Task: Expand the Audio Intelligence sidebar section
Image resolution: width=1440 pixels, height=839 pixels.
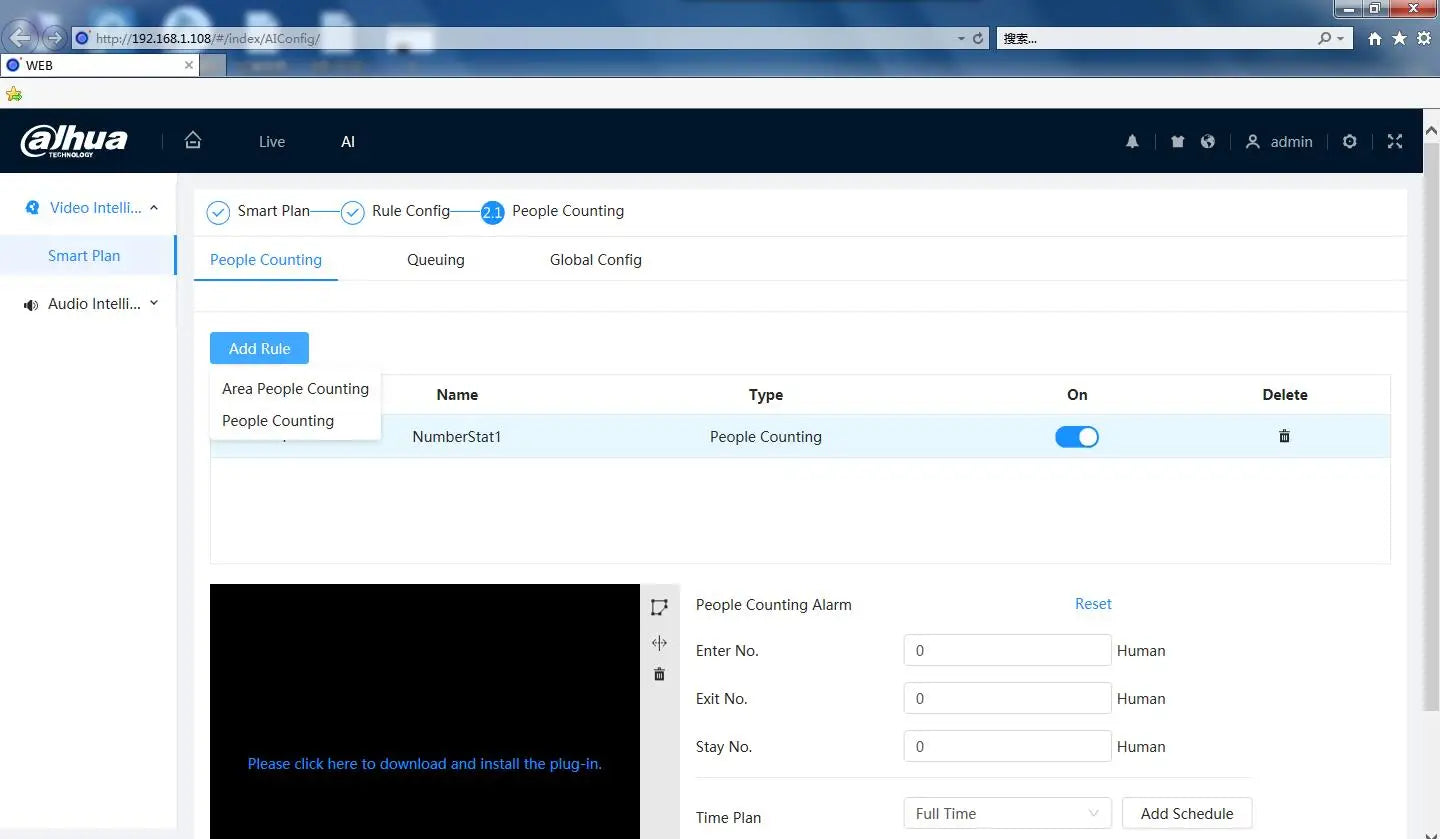Action: pos(93,304)
